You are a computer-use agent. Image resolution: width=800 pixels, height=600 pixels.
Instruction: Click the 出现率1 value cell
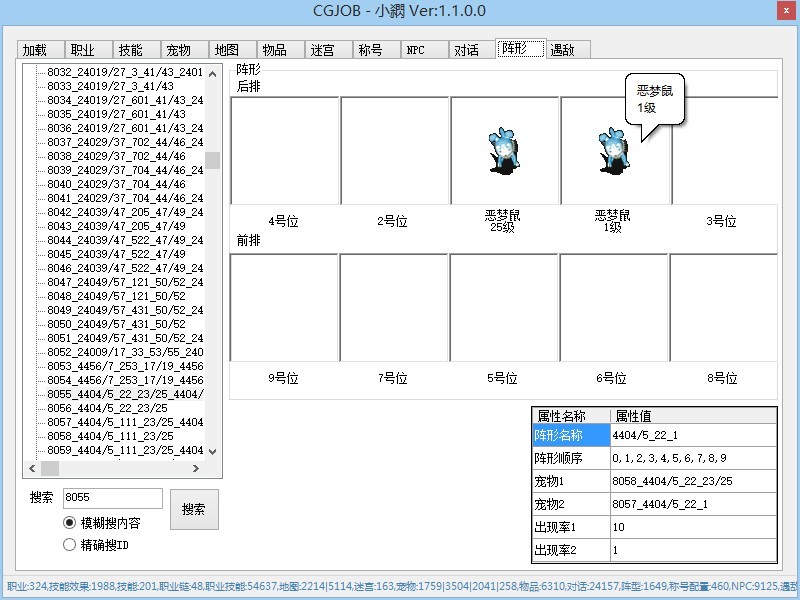(x=692, y=527)
